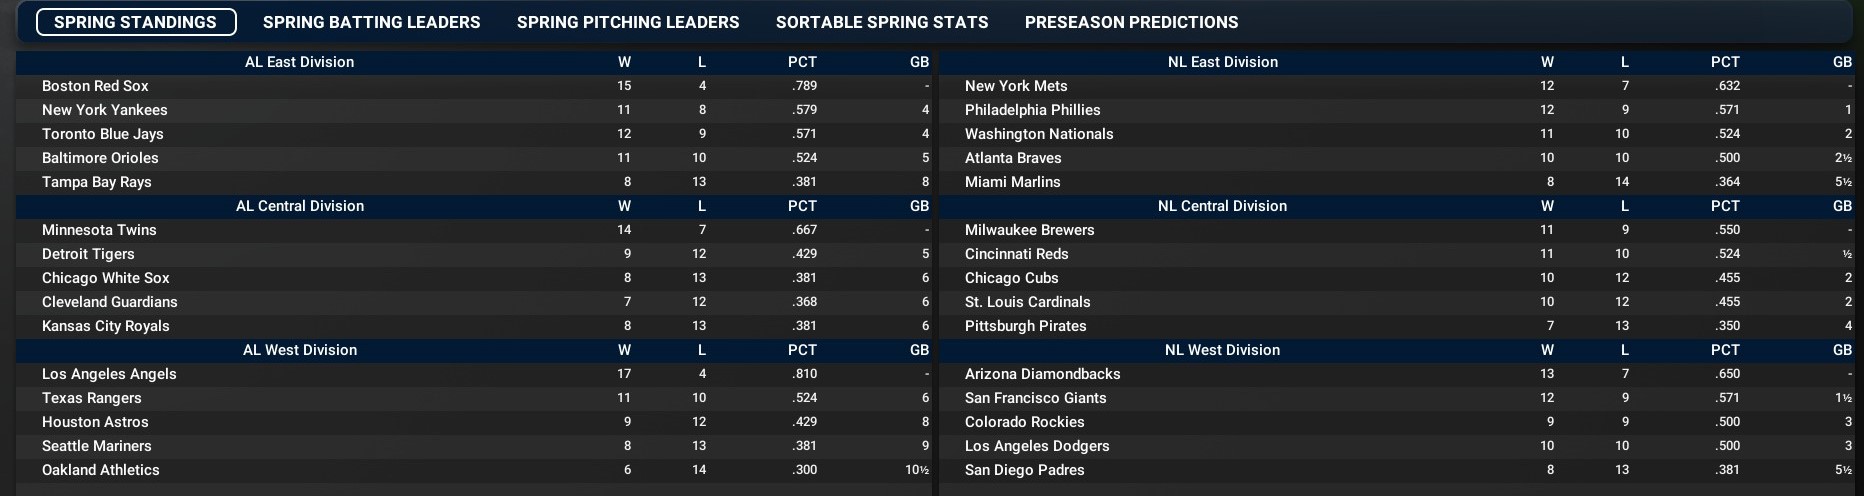Image resolution: width=1864 pixels, height=496 pixels.
Task: Open the Boston Red Sox team link
Action: (x=95, y=86)
